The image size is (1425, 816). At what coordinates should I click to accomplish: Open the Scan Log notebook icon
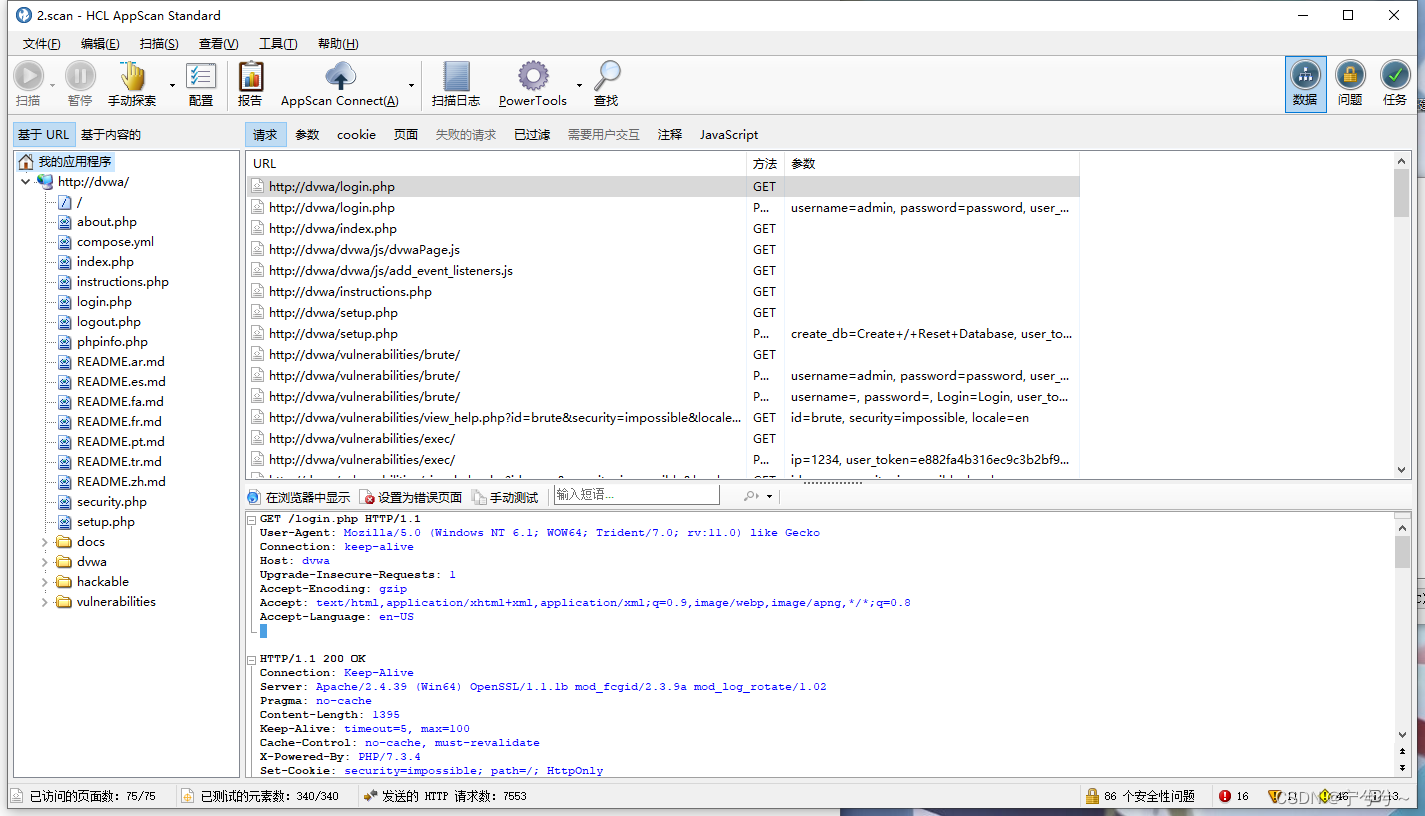[x=456, y=76]
